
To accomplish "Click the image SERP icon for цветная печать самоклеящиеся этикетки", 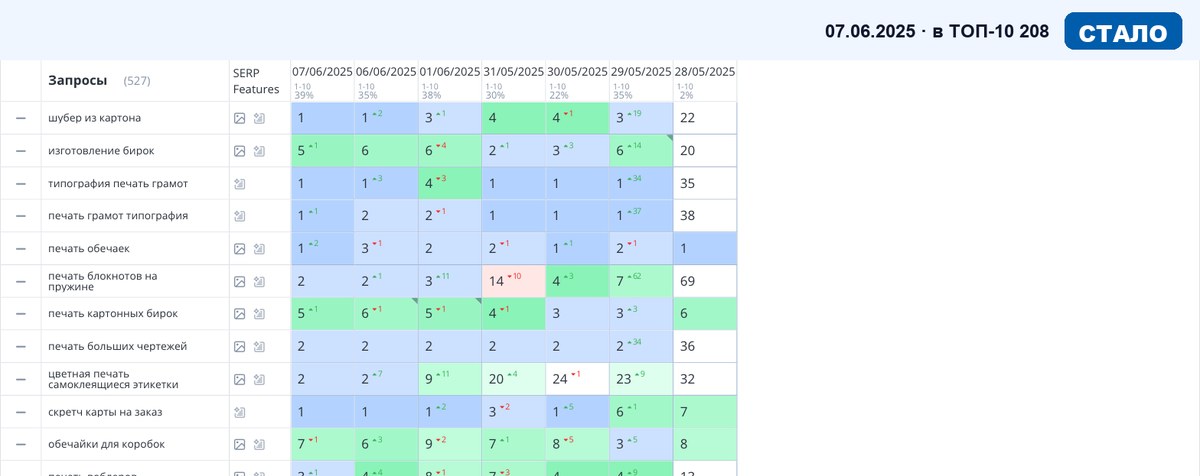I will point(240,380).
